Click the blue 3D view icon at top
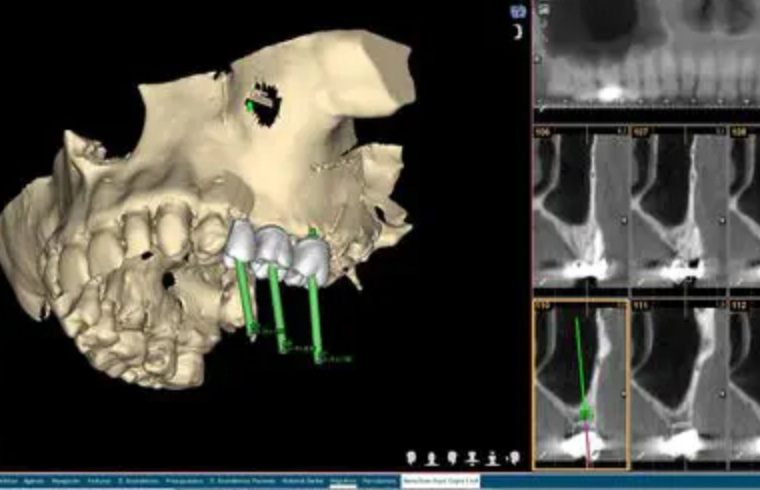Image resolution: width=760 pixels, height=490 pixels. (517, 12)
